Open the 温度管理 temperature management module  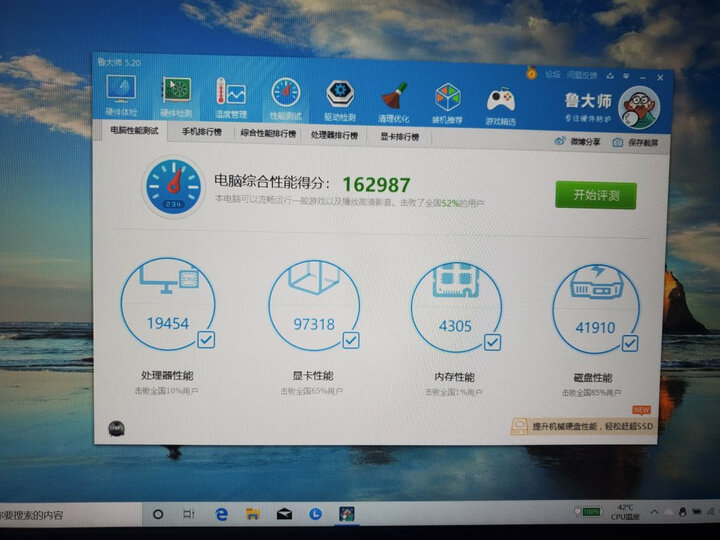231,98
